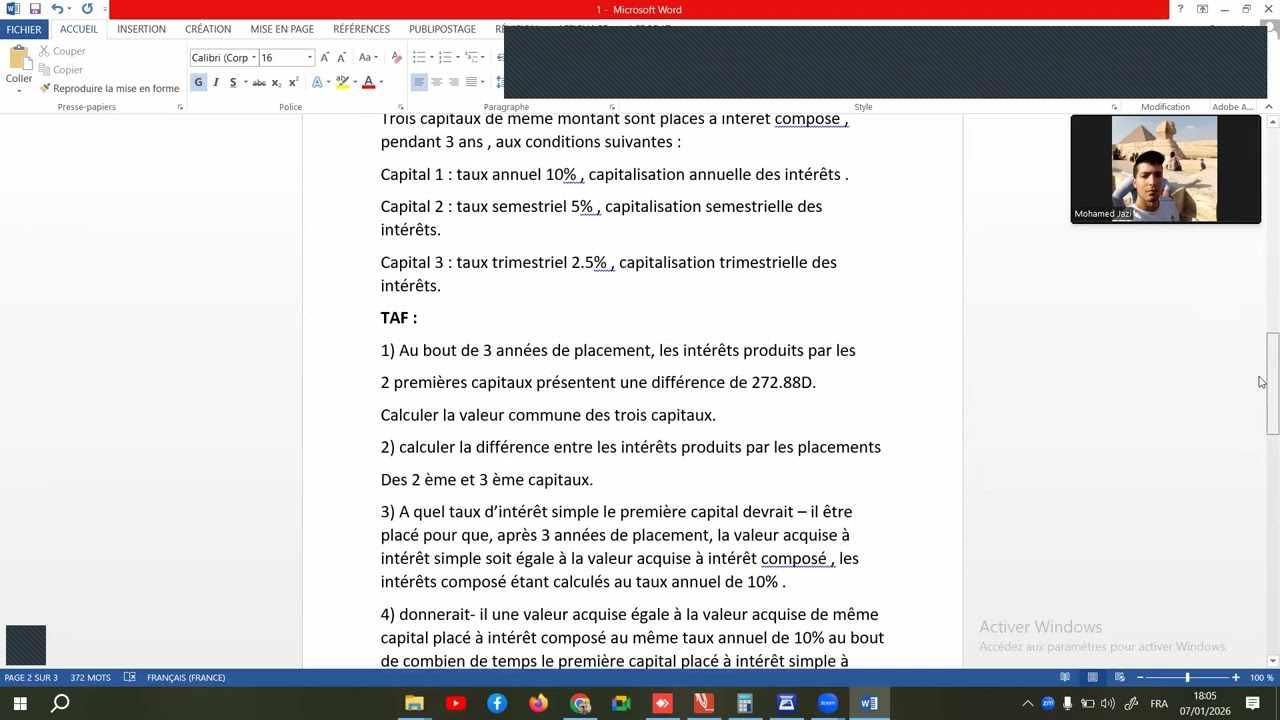Justify the paragraph text
Screen dimensions: 1280x720
click(470, 82)
